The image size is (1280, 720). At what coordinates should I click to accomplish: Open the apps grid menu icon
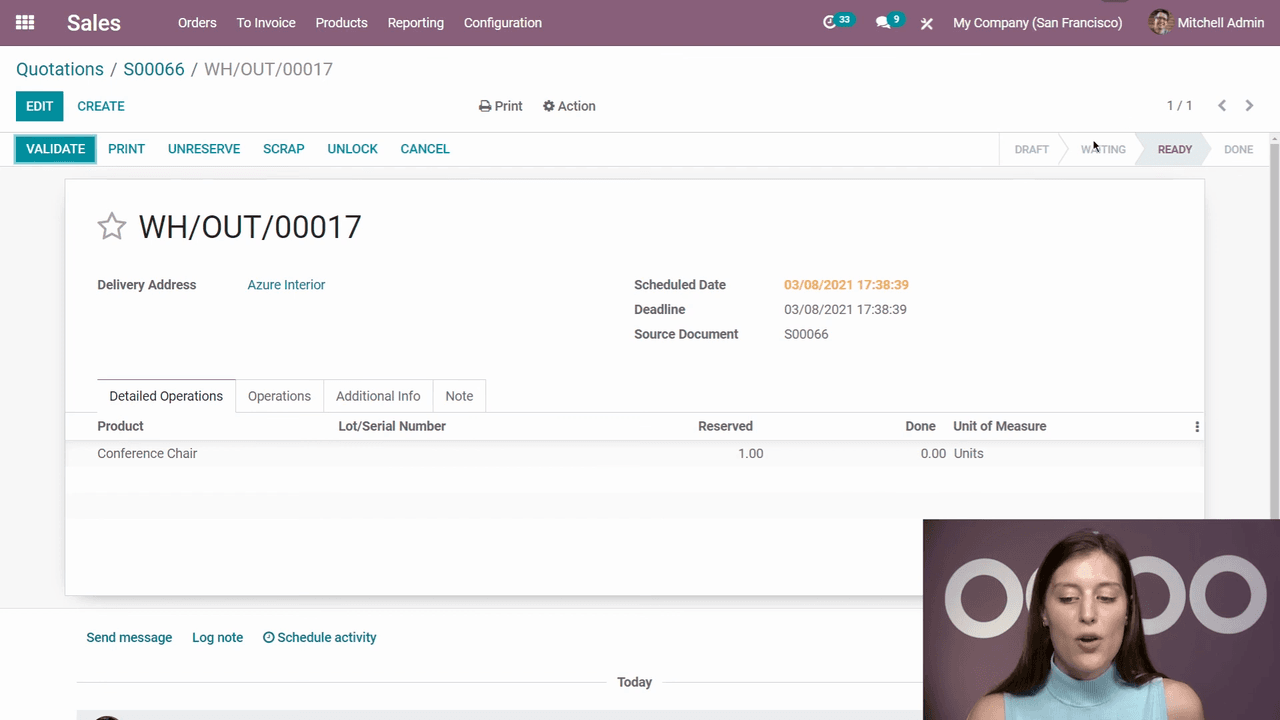(25, 22)
